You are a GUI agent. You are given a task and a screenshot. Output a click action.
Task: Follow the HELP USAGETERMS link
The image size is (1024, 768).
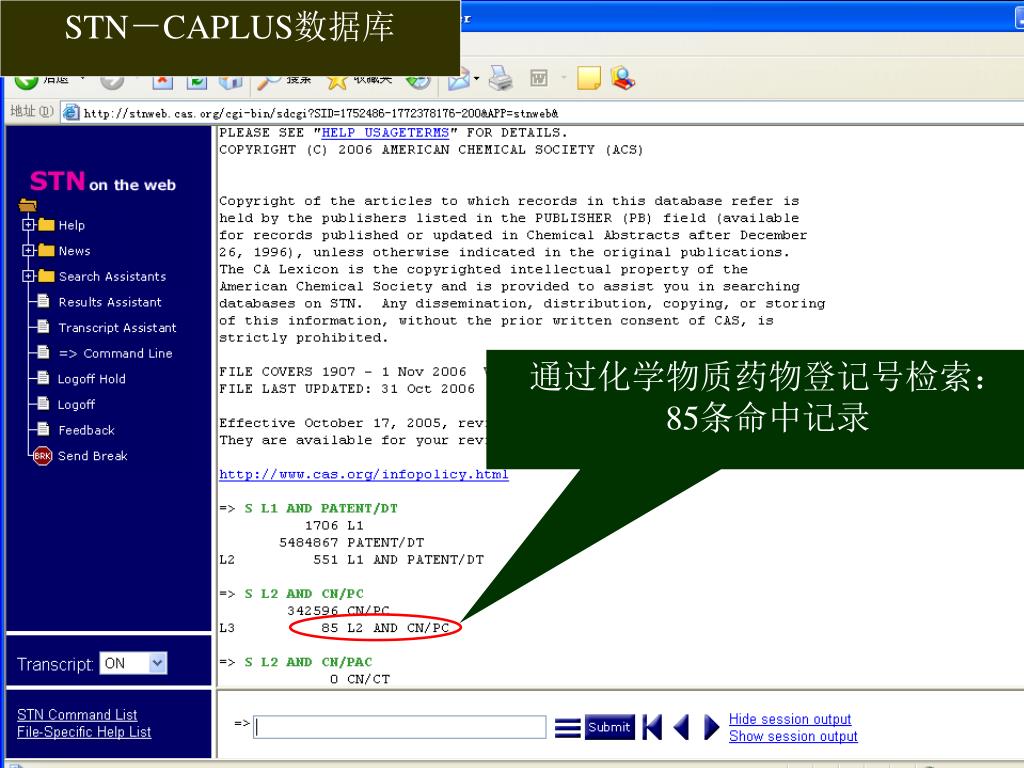point(385,133)
